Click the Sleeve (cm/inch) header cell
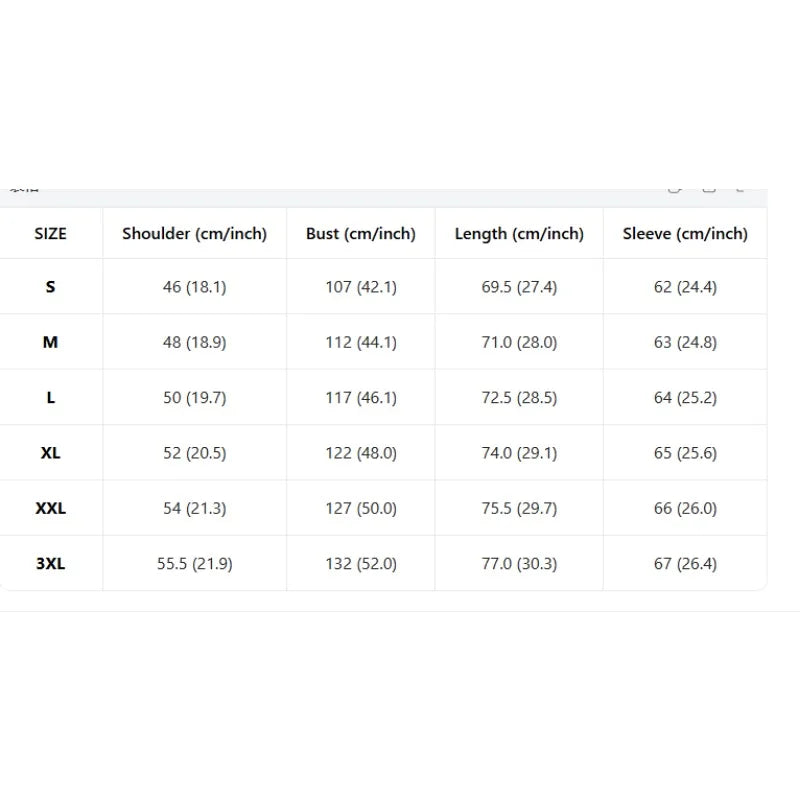The image size is (800, 800). coord(685,233)
